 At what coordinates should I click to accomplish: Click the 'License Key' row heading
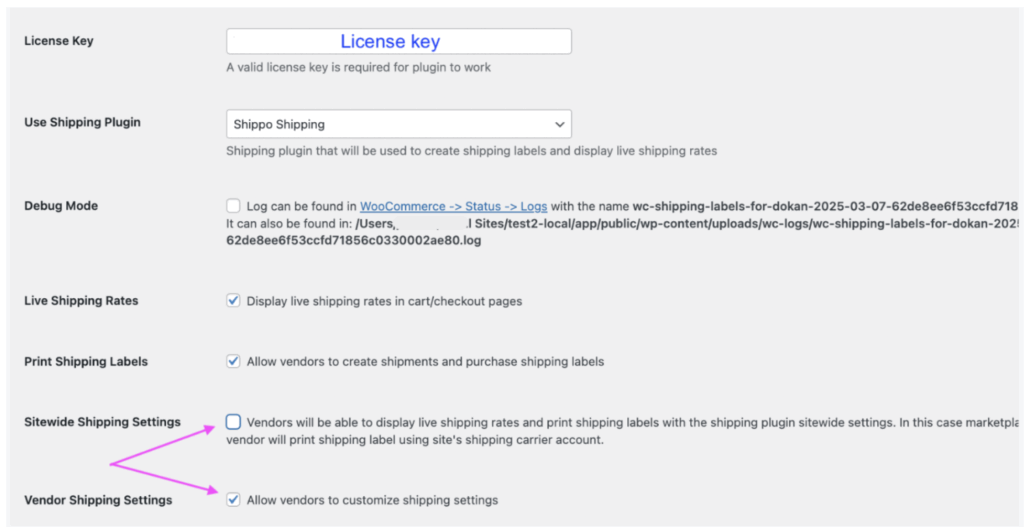[x=58, y=41]
